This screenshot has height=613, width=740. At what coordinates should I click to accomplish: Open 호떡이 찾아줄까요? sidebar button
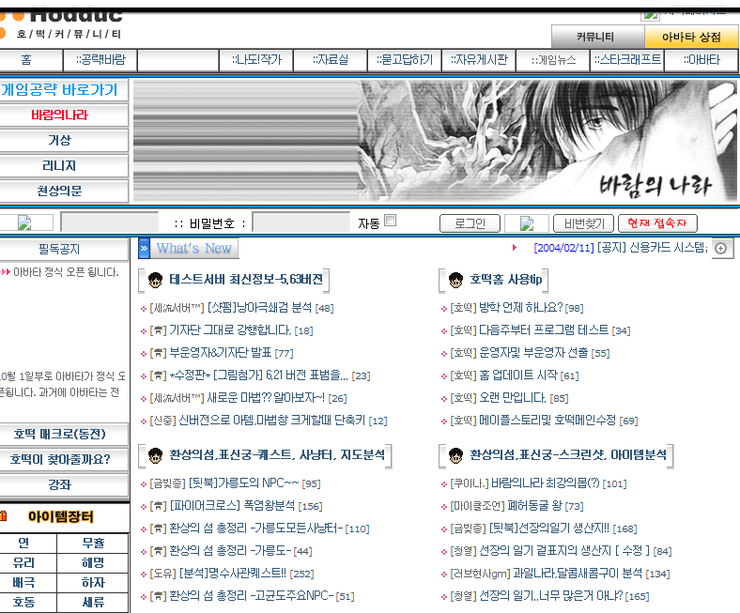60,459
